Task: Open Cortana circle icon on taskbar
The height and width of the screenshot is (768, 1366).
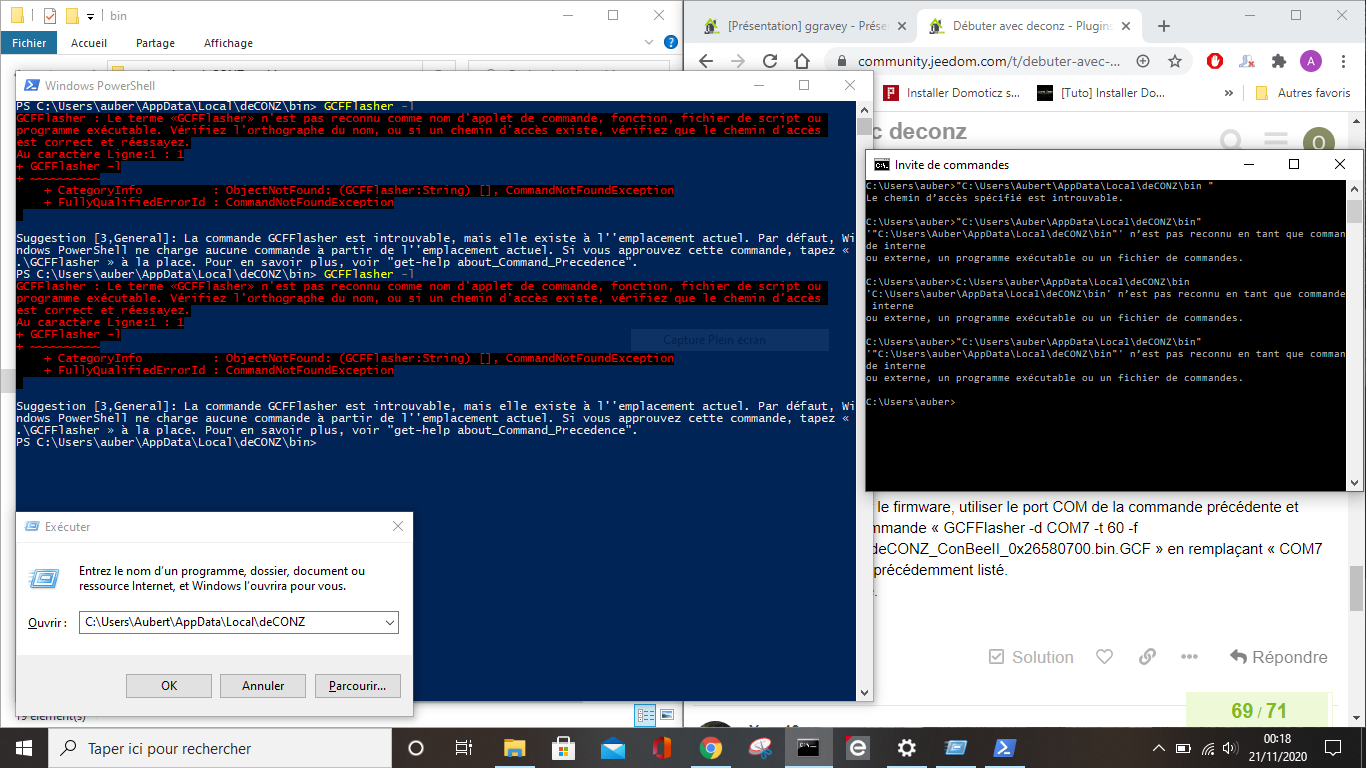Action: coord(416,748)
